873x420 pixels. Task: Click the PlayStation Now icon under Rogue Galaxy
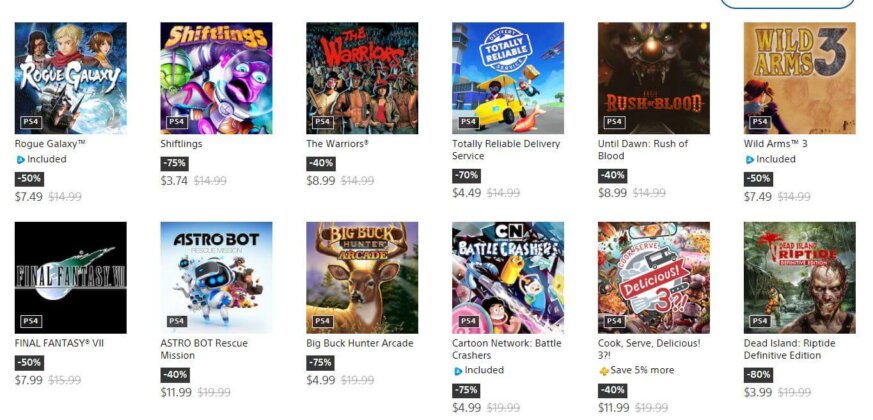click(21, 160)
